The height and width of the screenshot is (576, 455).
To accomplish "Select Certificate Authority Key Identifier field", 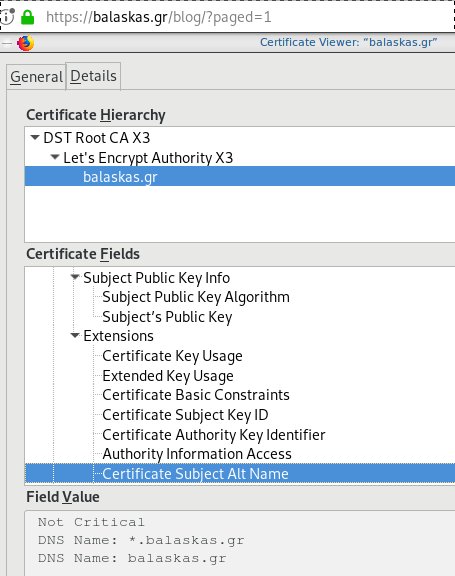I will [x=214, y=435].
